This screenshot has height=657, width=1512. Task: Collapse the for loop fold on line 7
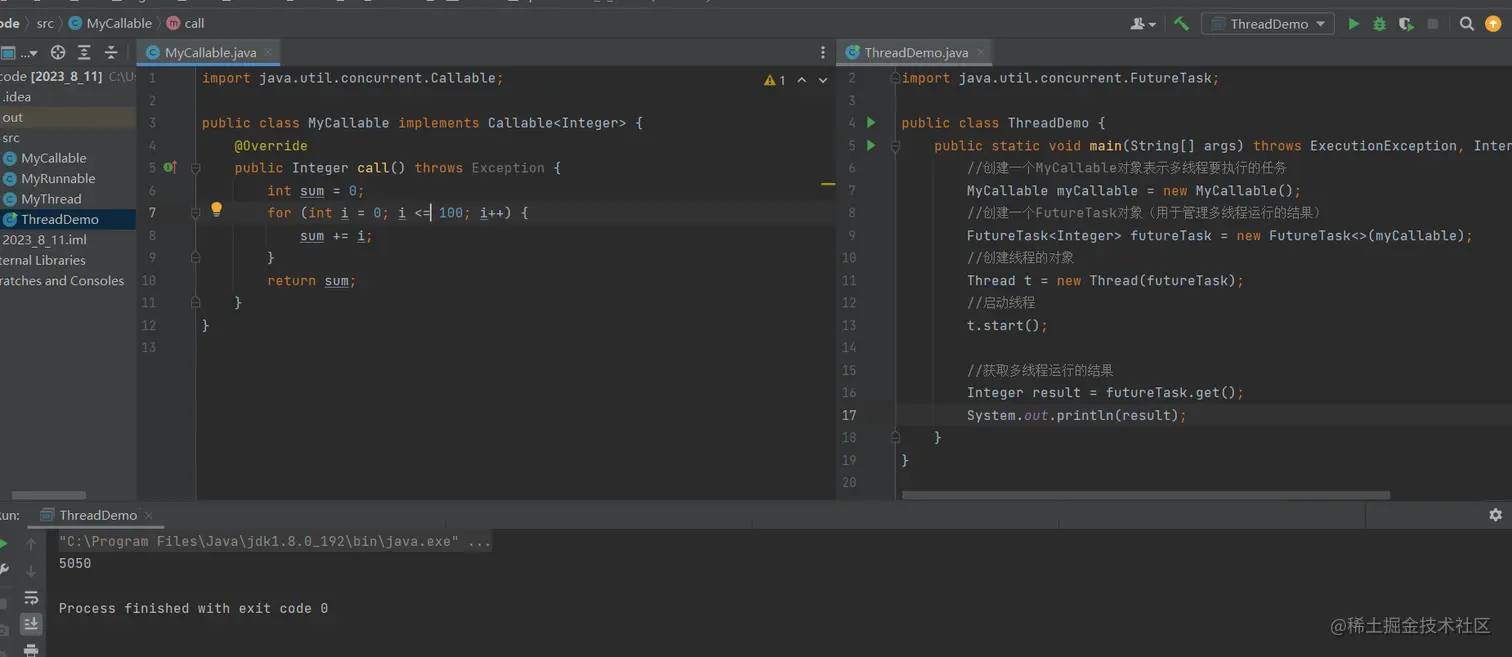click(196, 213)
